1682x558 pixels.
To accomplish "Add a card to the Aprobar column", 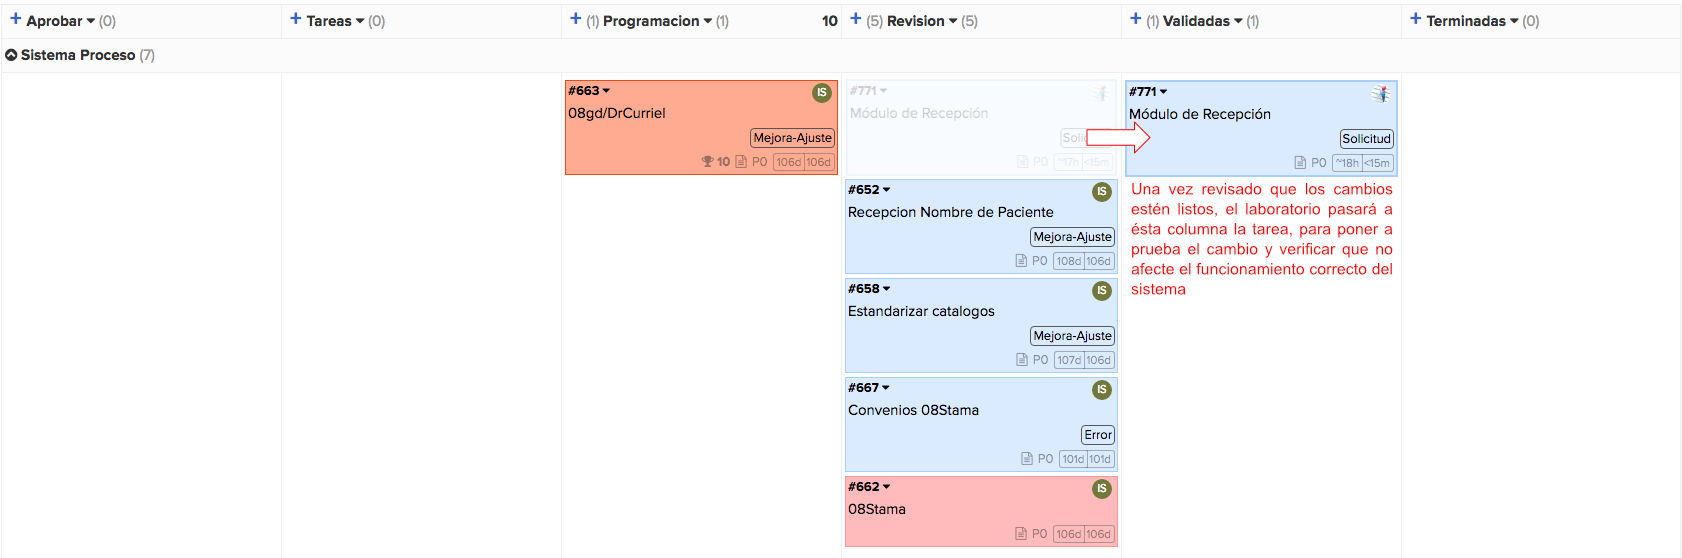I will 15,19.
